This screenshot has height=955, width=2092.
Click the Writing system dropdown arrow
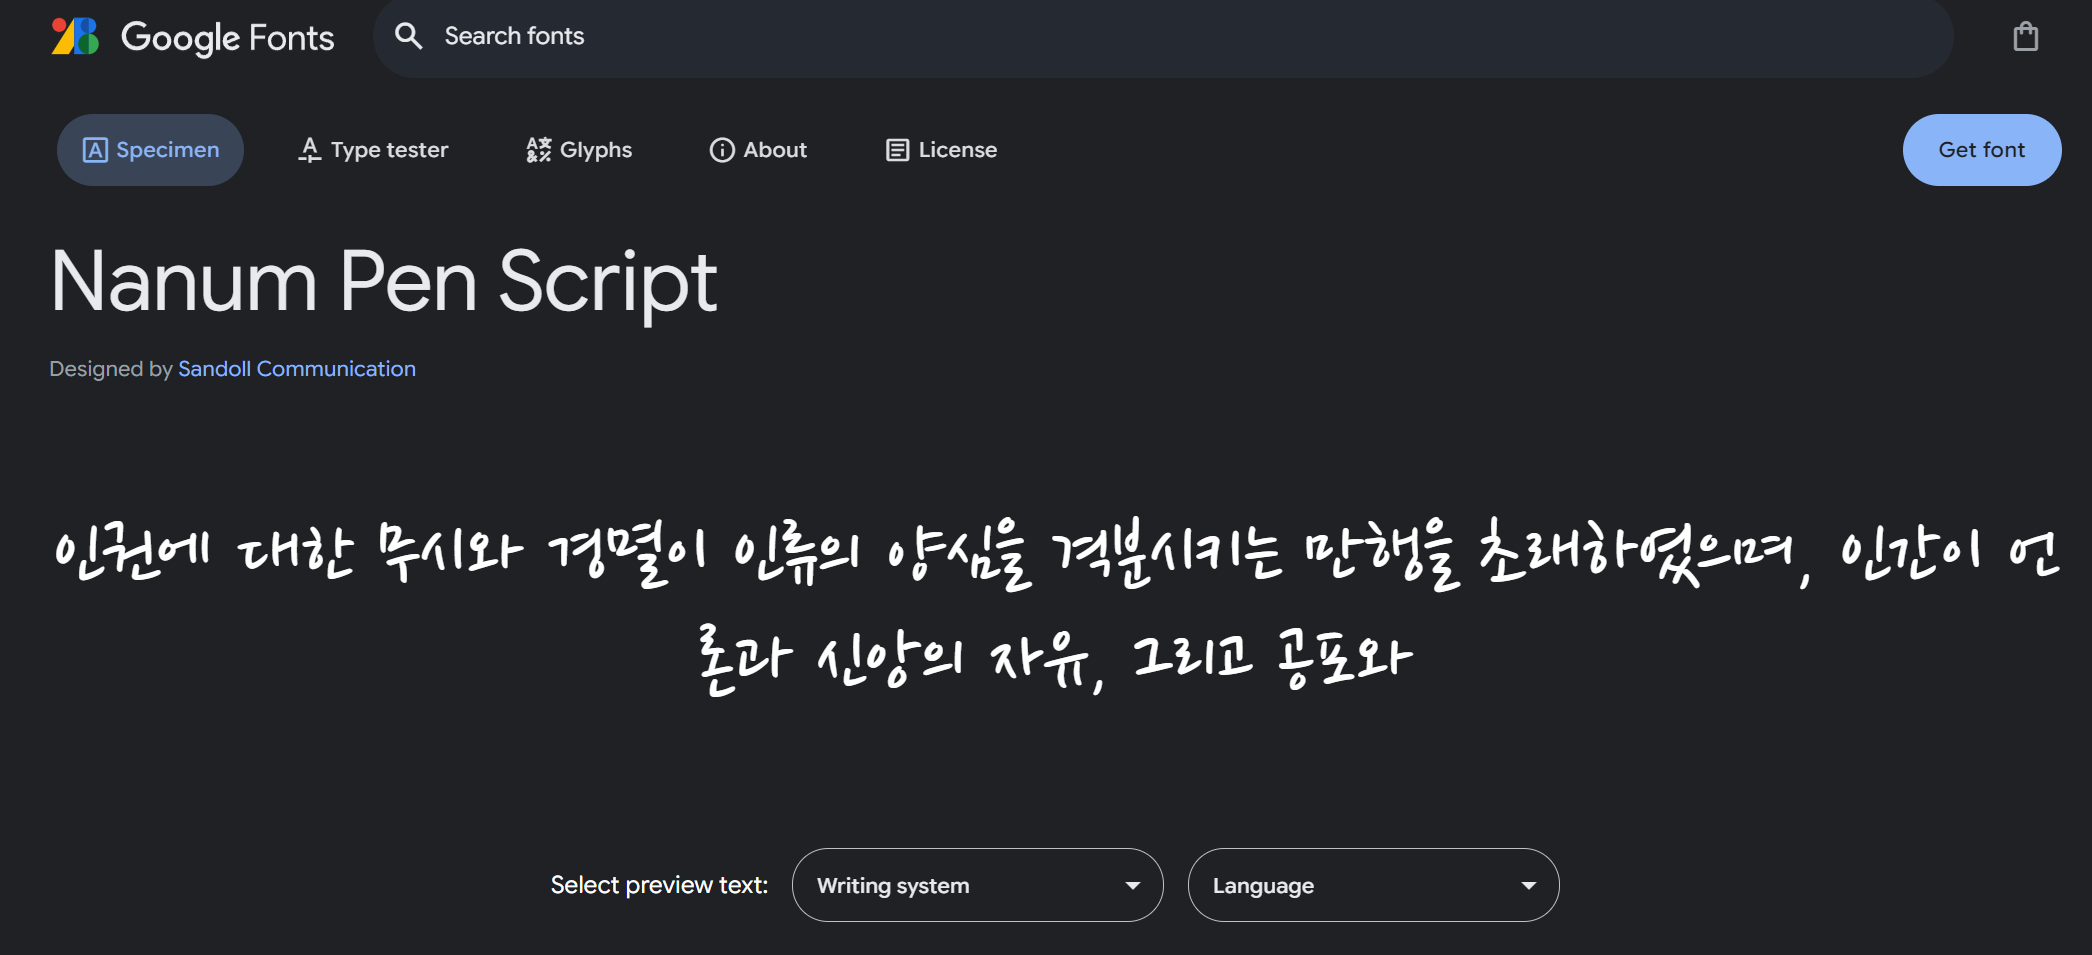tap(1132, 886)
